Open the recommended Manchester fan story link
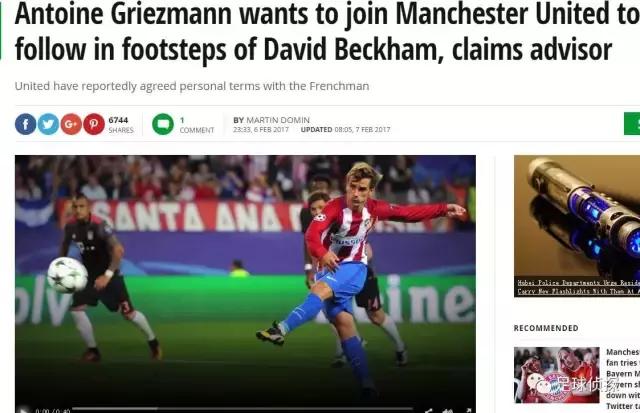Screen dimensions: 640x413 click(x=623, y=379)
